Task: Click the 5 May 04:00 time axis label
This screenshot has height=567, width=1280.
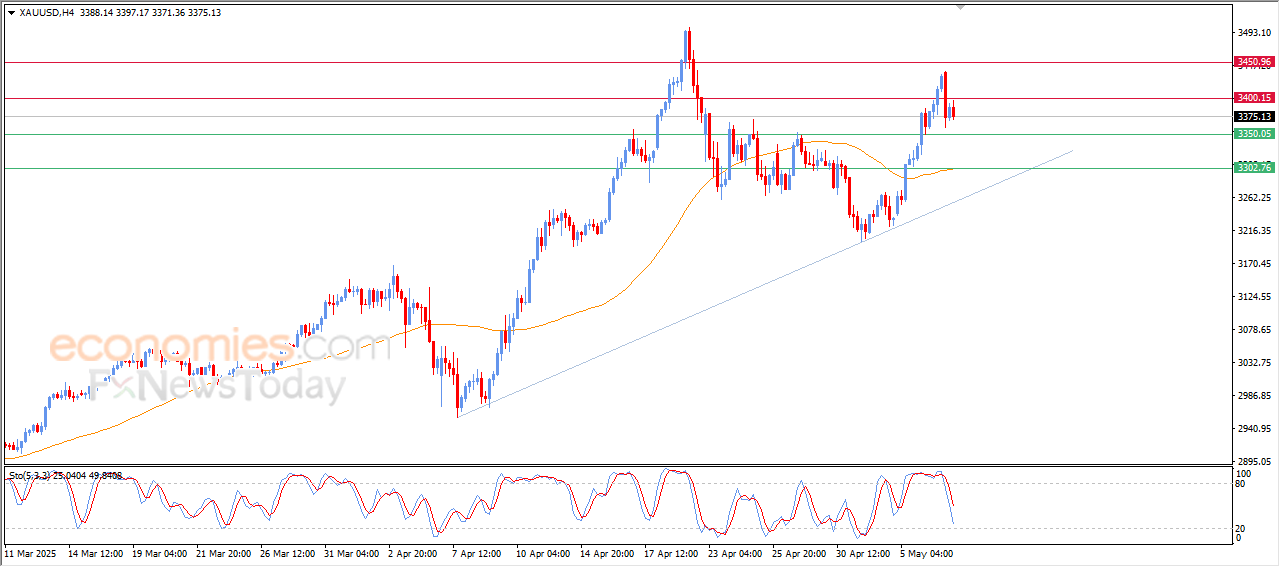Action: pyautogui.click(x=926, y=552)
